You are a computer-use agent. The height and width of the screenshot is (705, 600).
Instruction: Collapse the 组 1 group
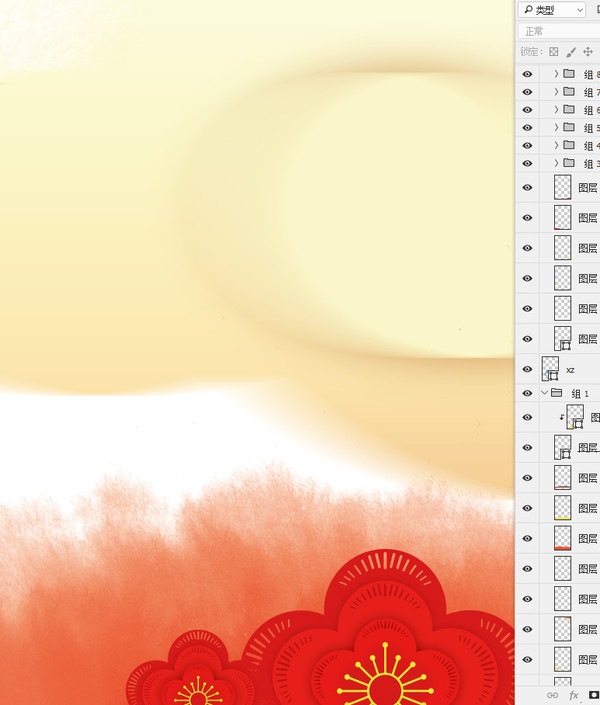coord(545,393)
